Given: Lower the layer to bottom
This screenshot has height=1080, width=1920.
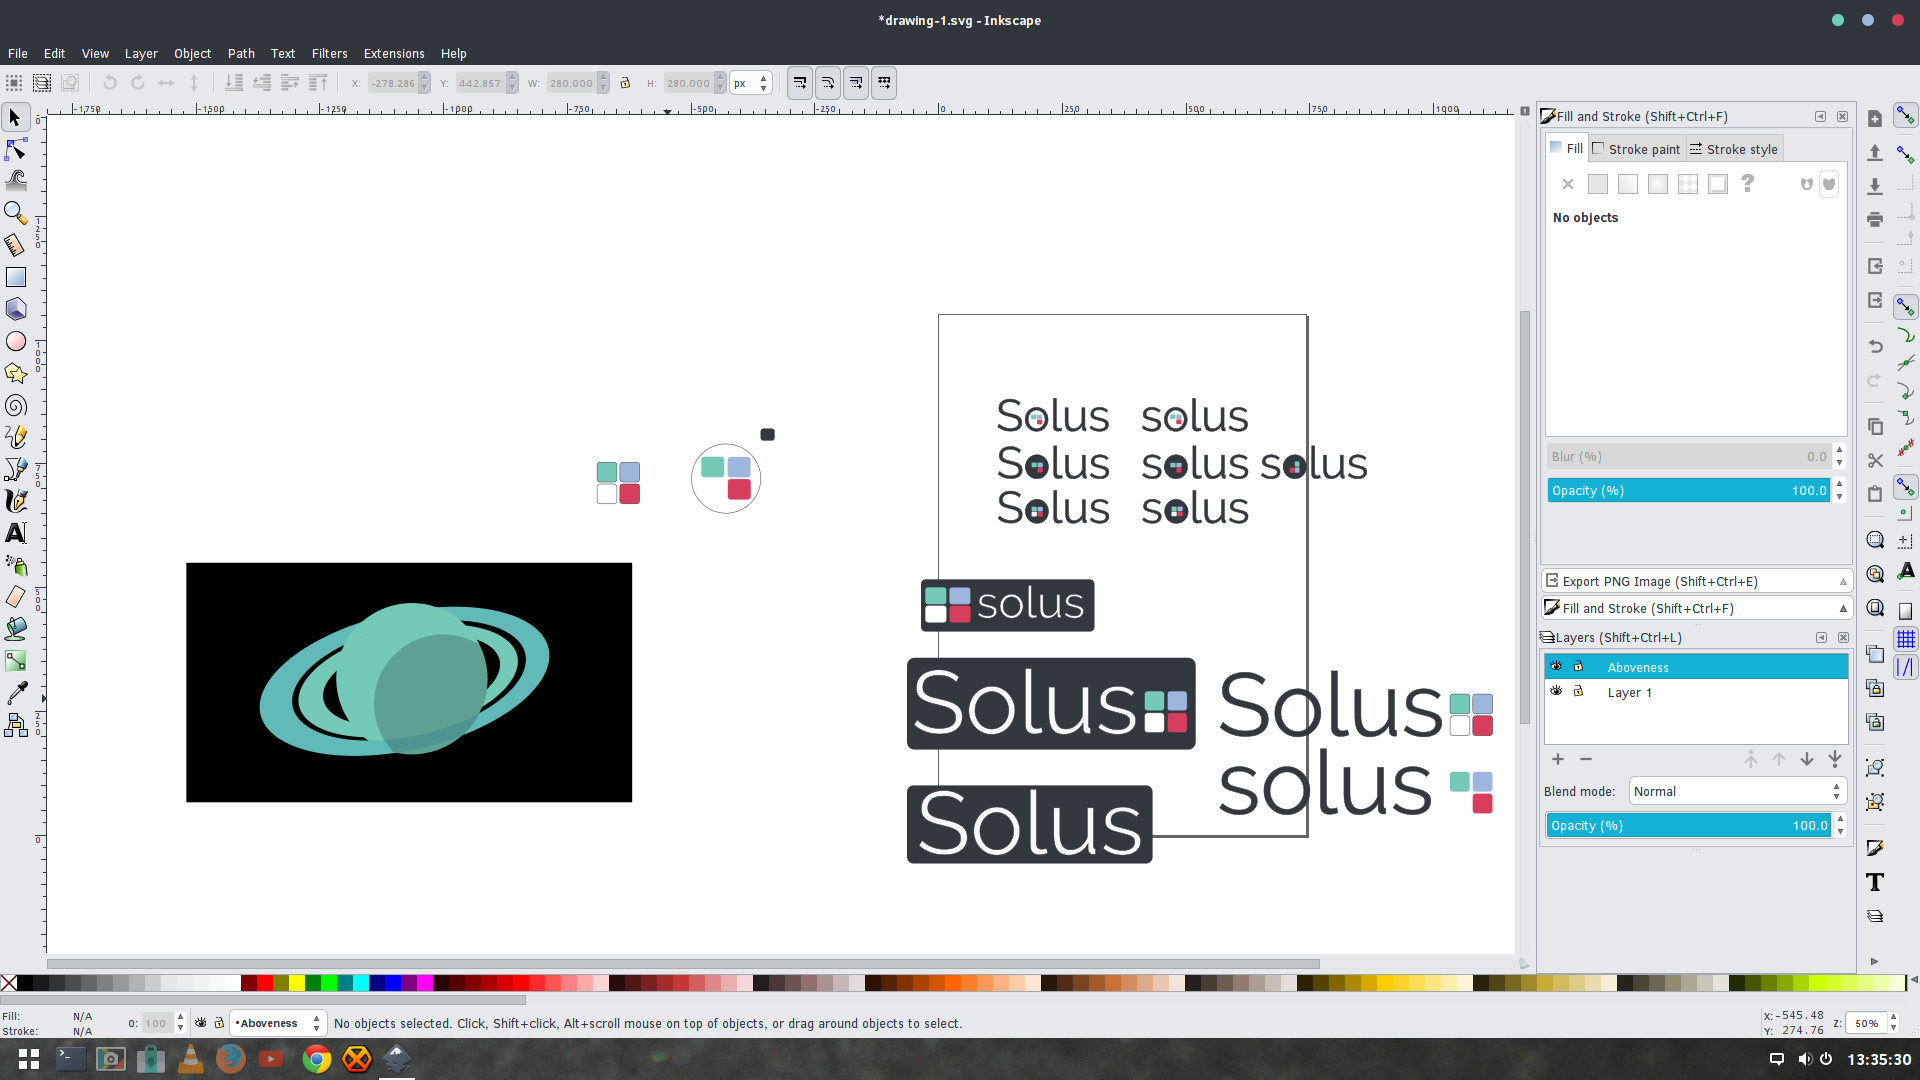Looking at the screenshot, I should click(x=1835, y=759).
